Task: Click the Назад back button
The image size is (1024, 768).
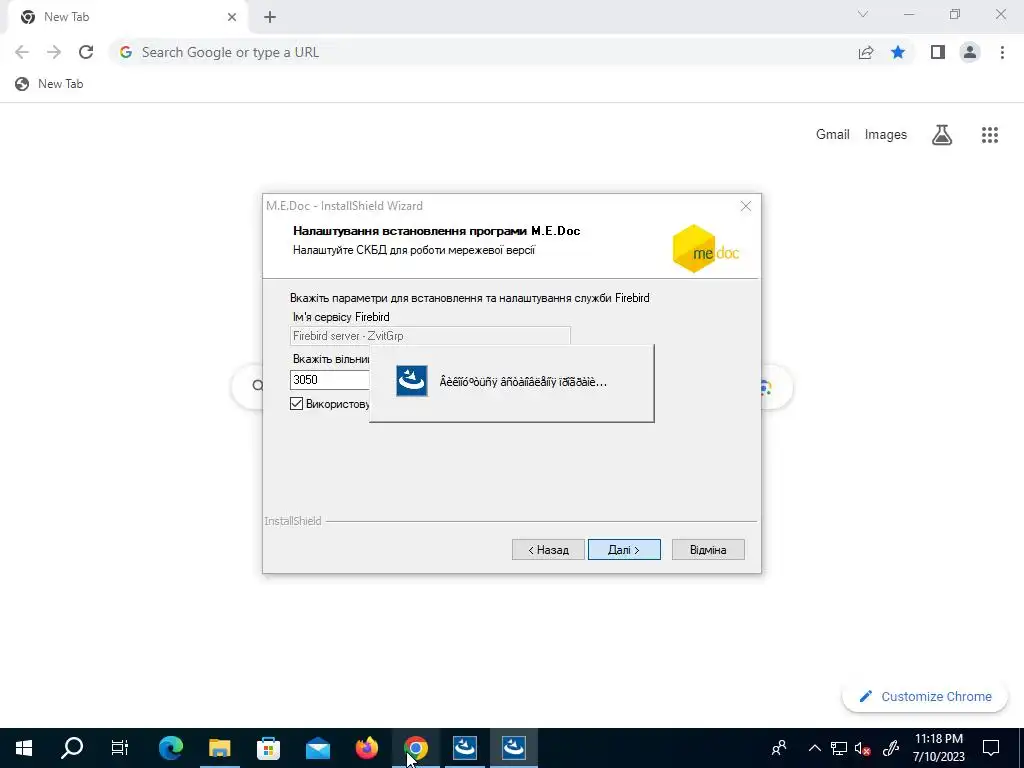Action: 548,550
